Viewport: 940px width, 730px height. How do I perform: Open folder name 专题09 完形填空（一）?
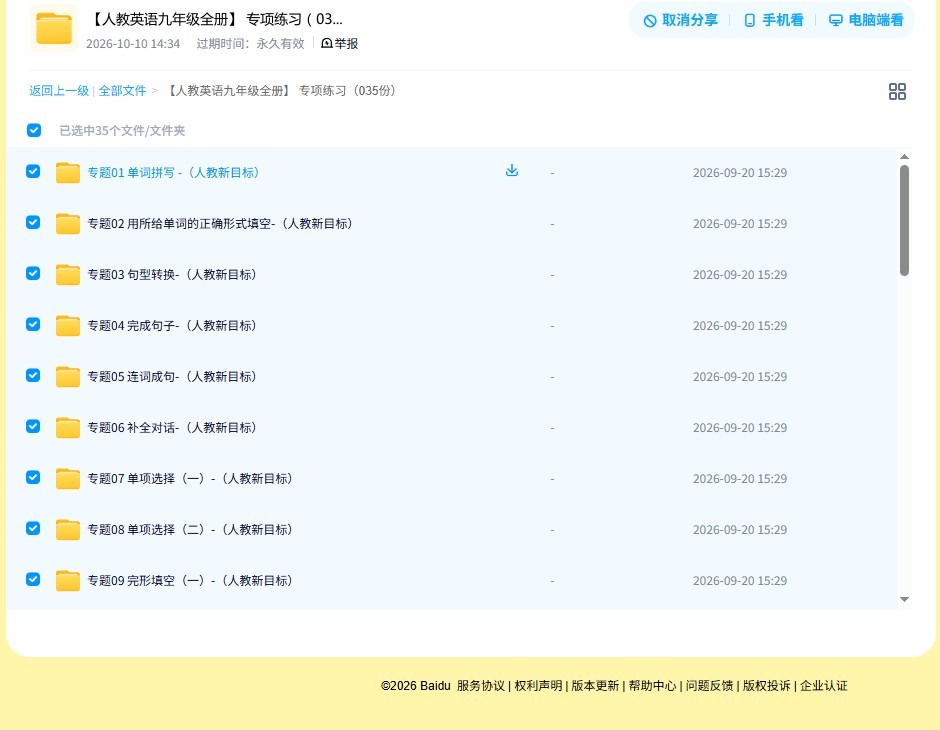tap(190, 580)
